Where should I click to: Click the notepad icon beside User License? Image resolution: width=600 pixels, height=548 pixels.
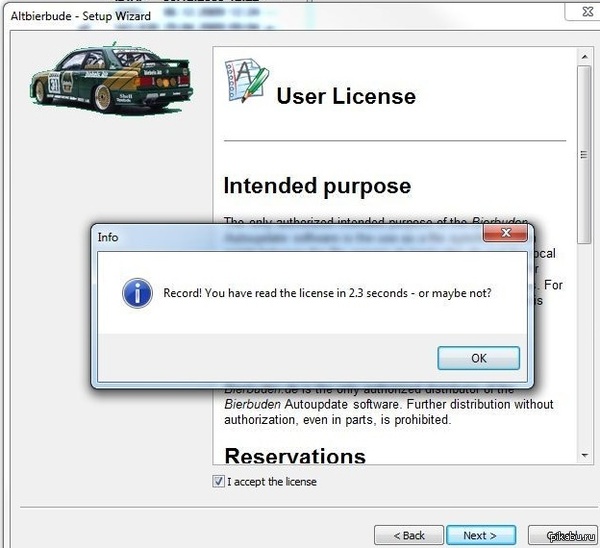243,82
